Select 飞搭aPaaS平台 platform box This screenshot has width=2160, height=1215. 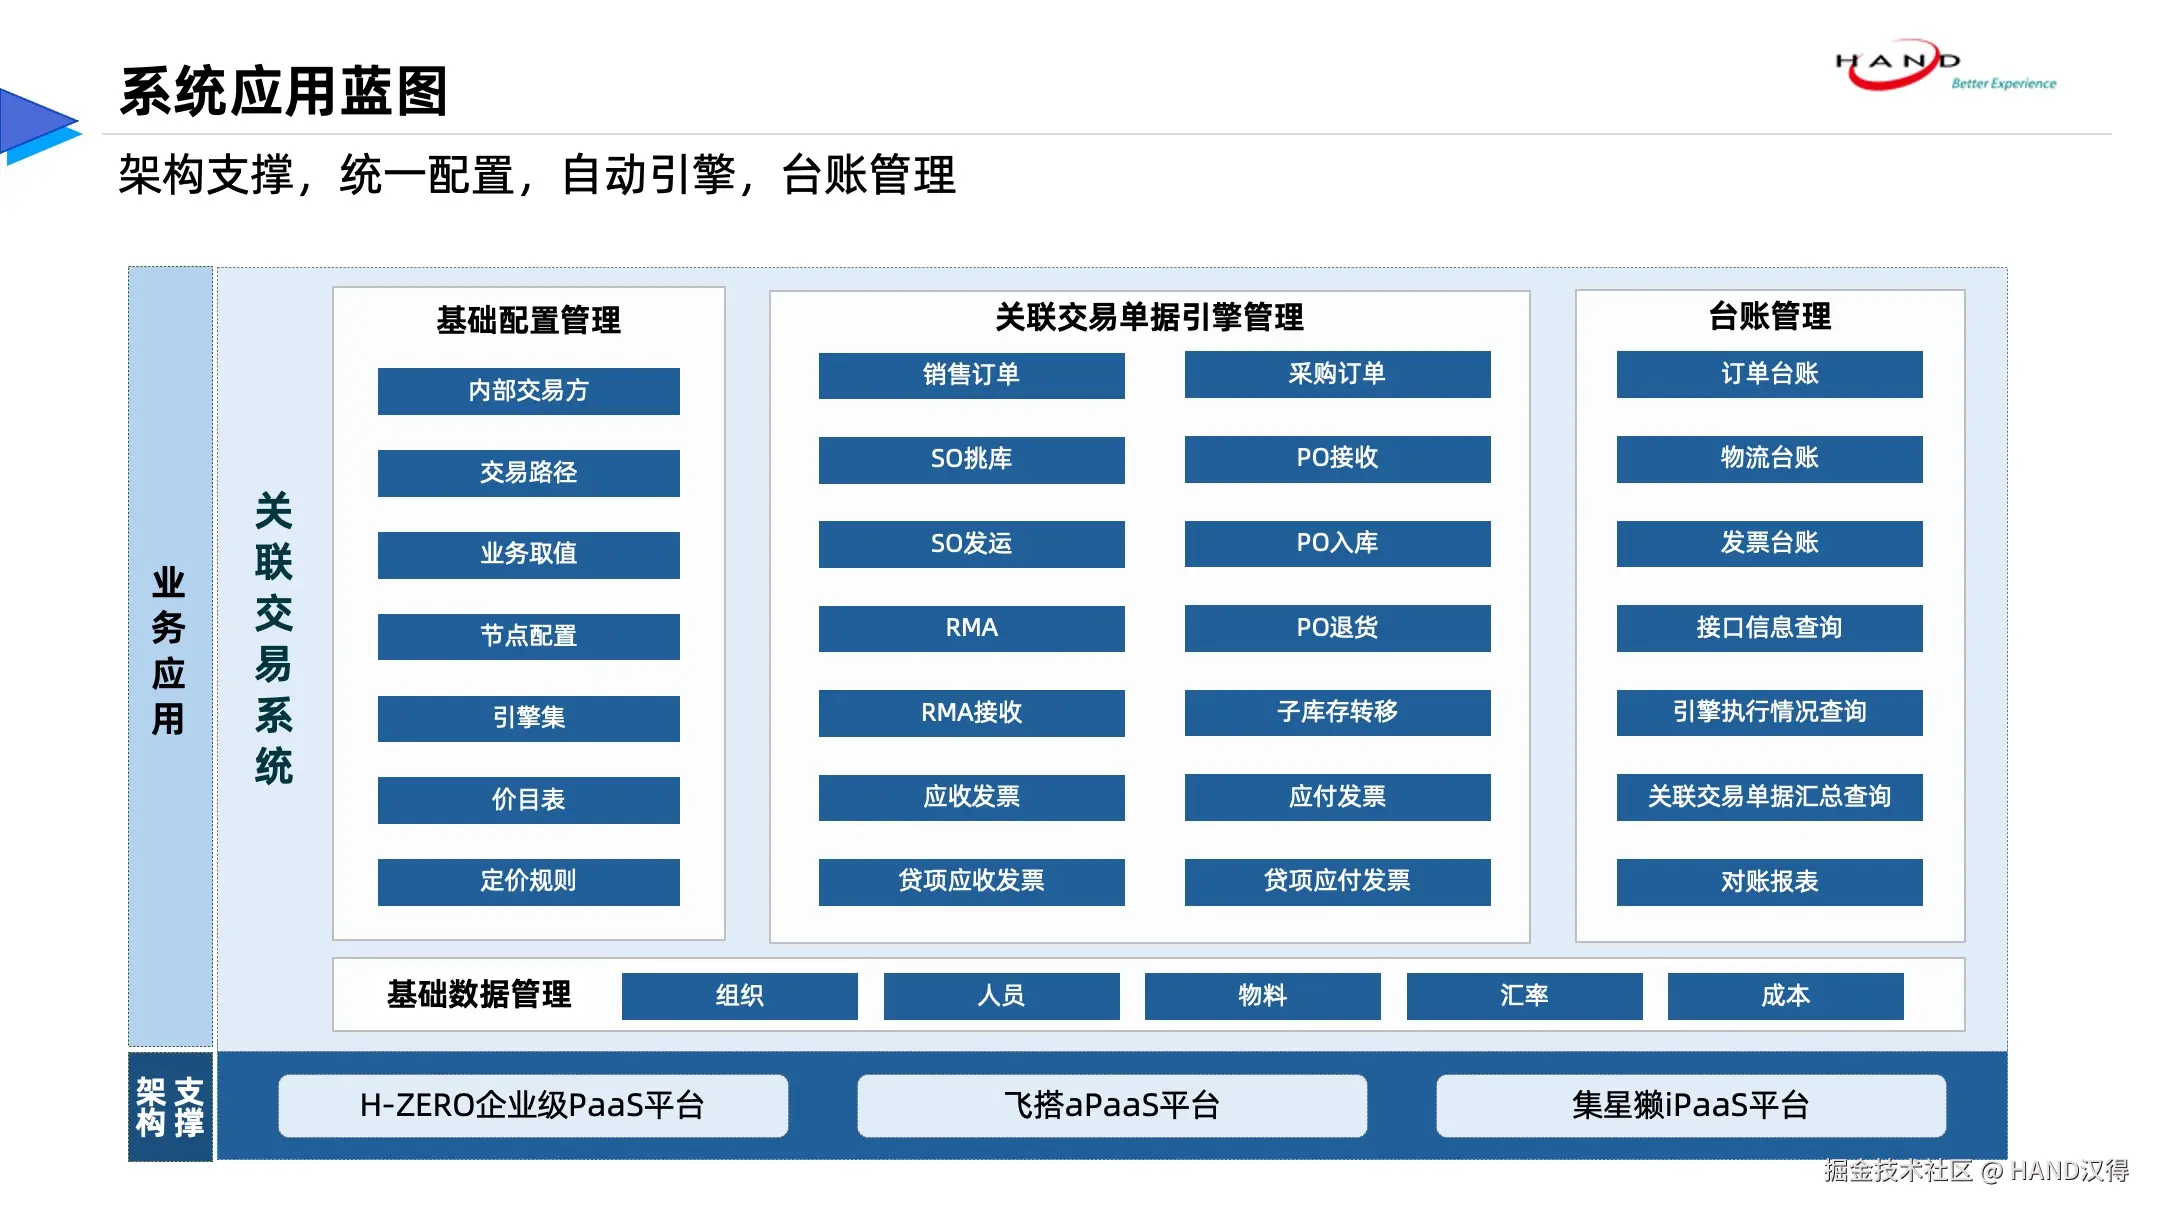click(1112, 1106)
